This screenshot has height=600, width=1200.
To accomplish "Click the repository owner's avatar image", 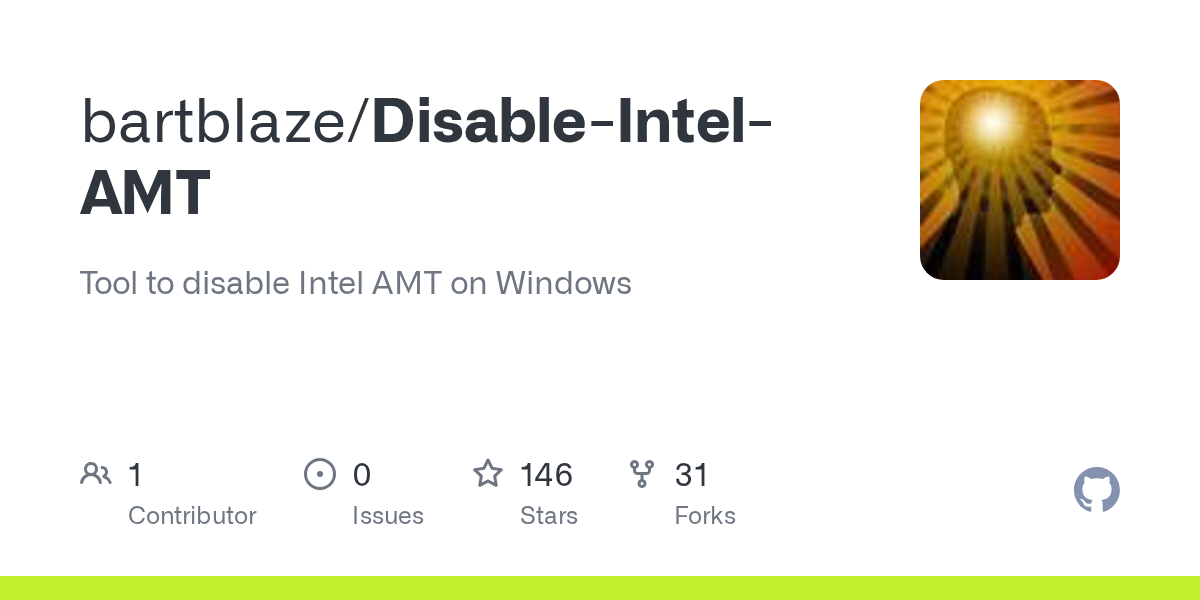I will point(1019,180).
